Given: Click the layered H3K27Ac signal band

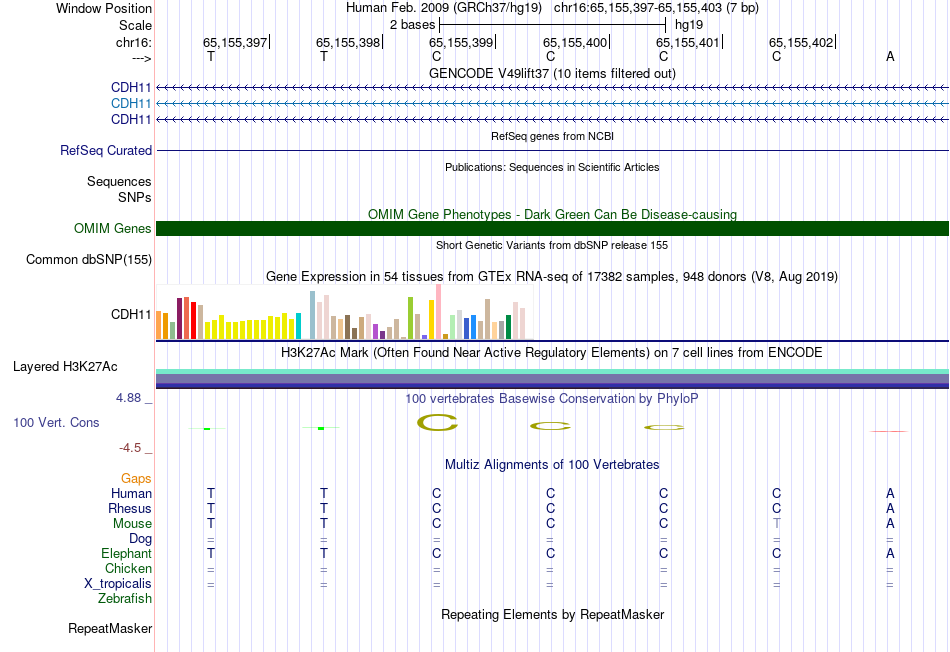Looking at the screenshot, I should [x=552, y=378].
